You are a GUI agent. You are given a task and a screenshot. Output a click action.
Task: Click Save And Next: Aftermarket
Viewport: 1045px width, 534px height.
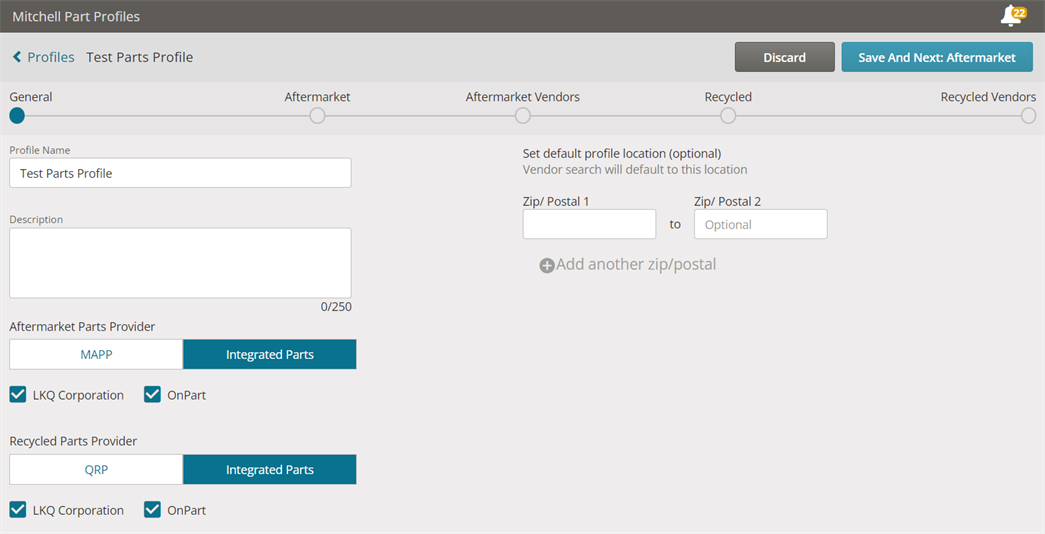937,57
